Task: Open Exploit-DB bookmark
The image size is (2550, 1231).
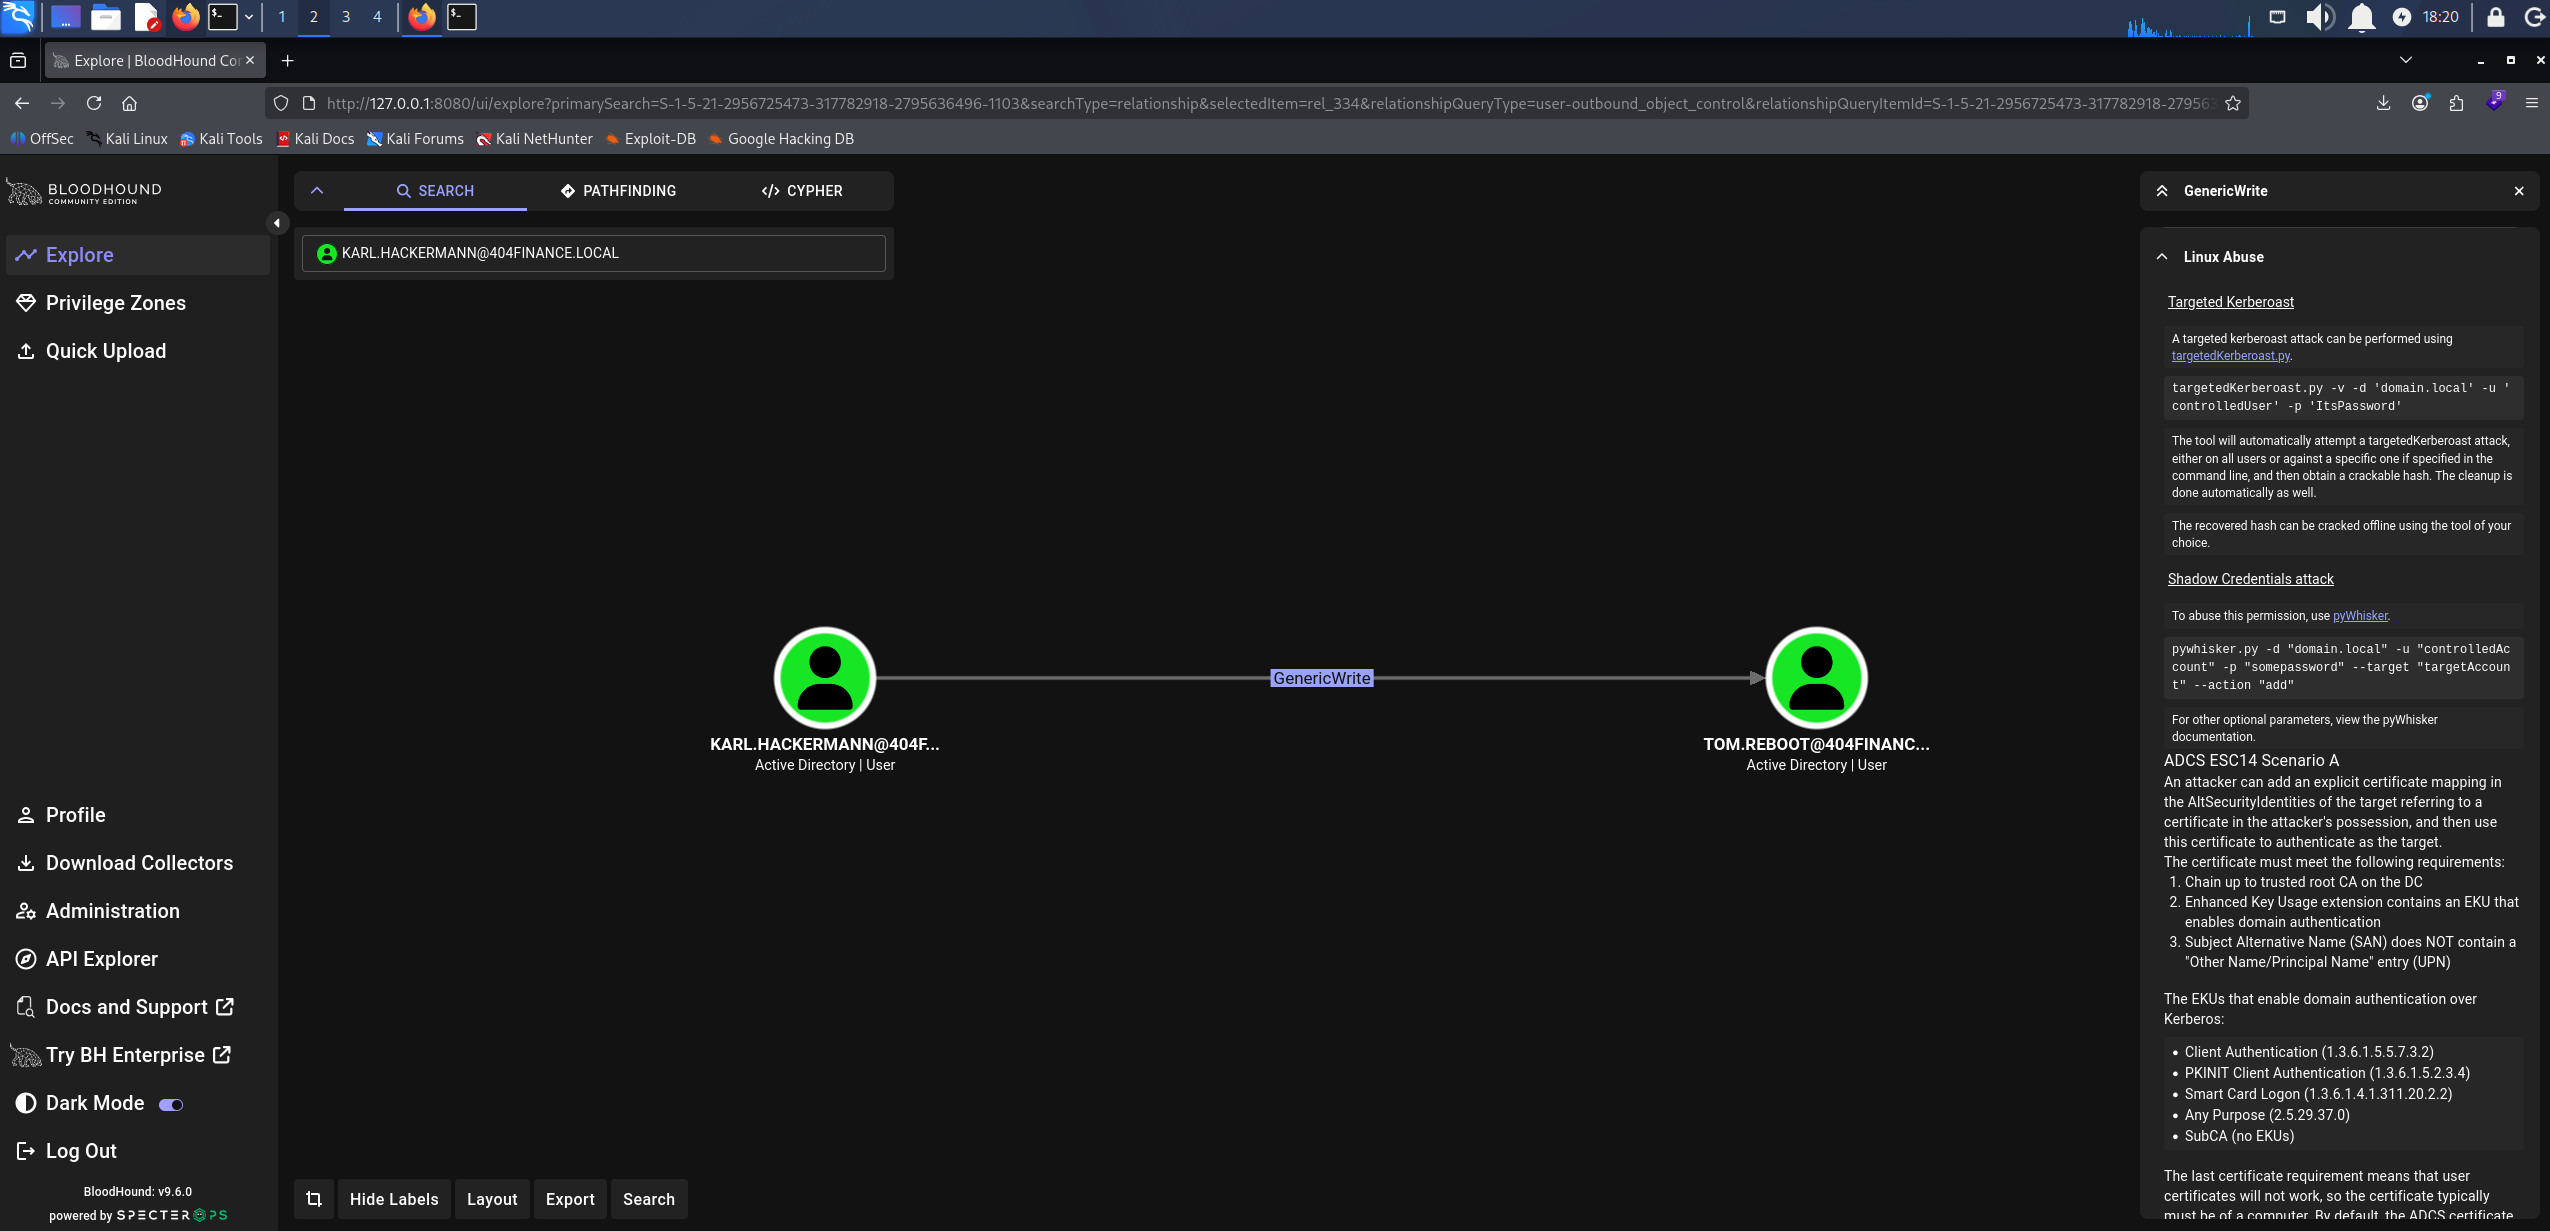Action: tap(650, 139)
